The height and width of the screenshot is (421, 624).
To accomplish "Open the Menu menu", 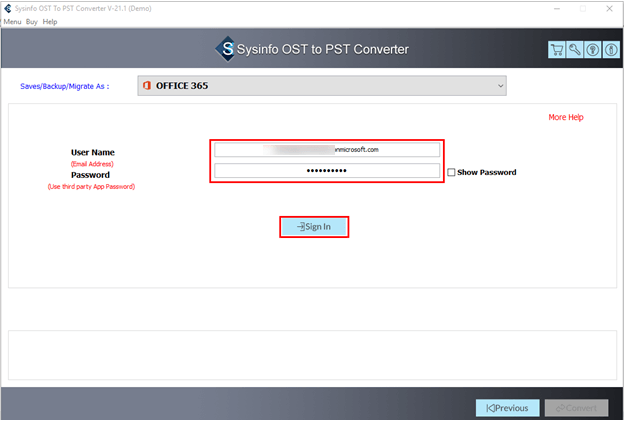I will tap(12, 22).
